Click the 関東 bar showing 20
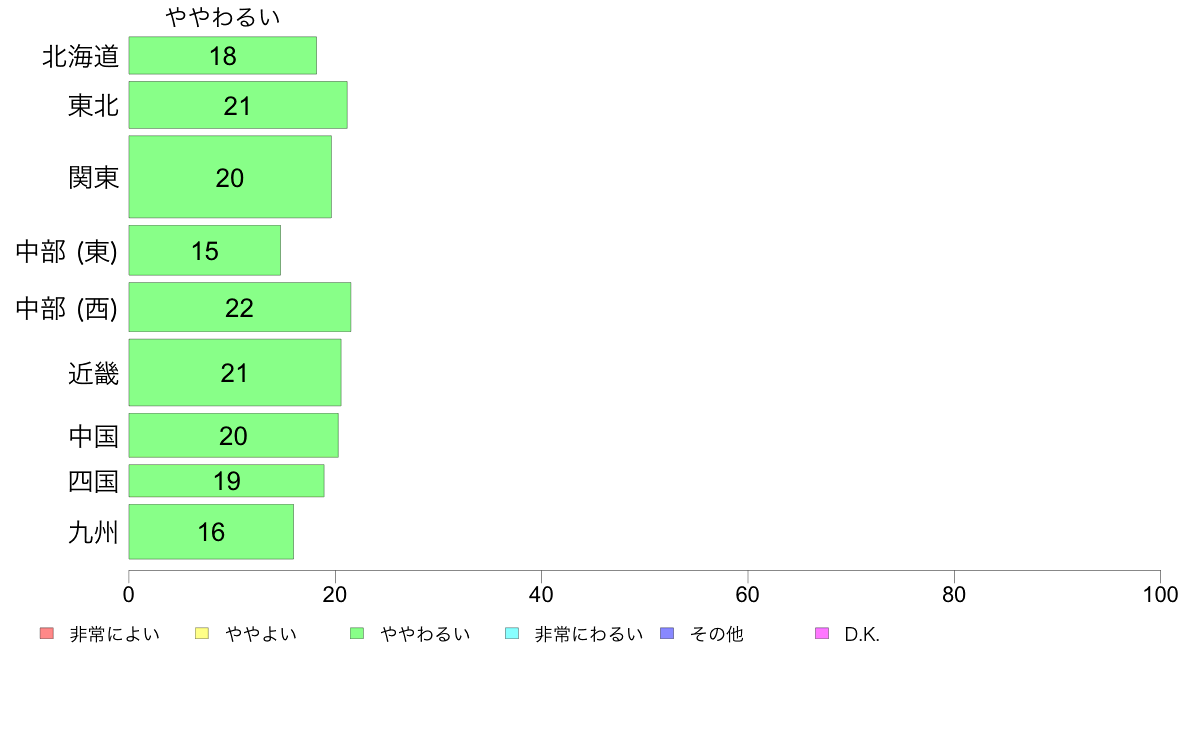This screenshot has width=1188, height=736. click(230, 177)
